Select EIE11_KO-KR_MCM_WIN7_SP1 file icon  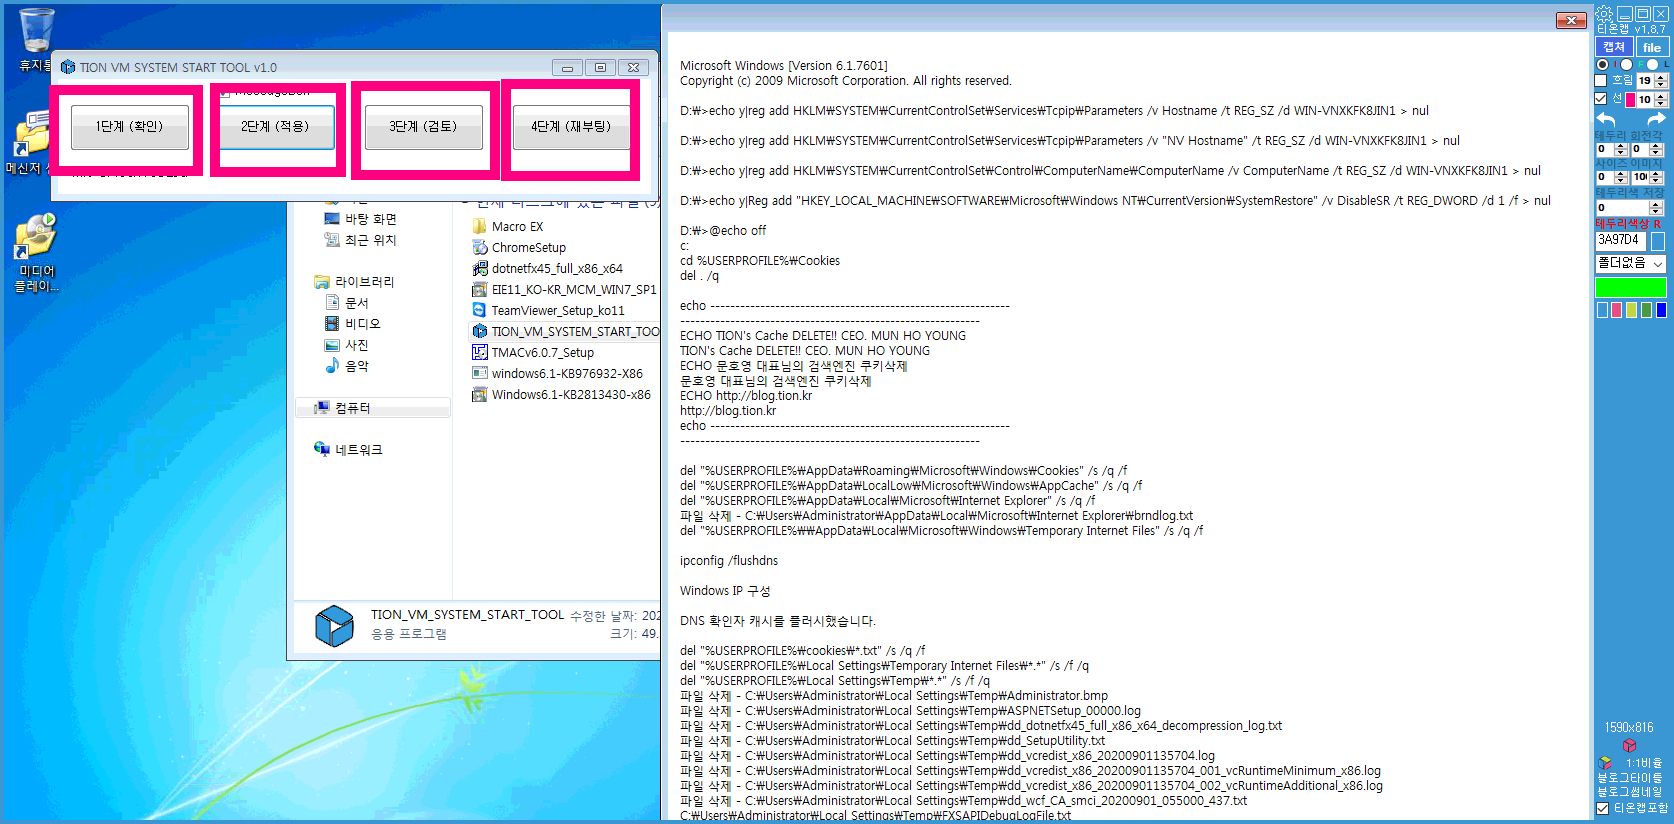pos(479,289)
